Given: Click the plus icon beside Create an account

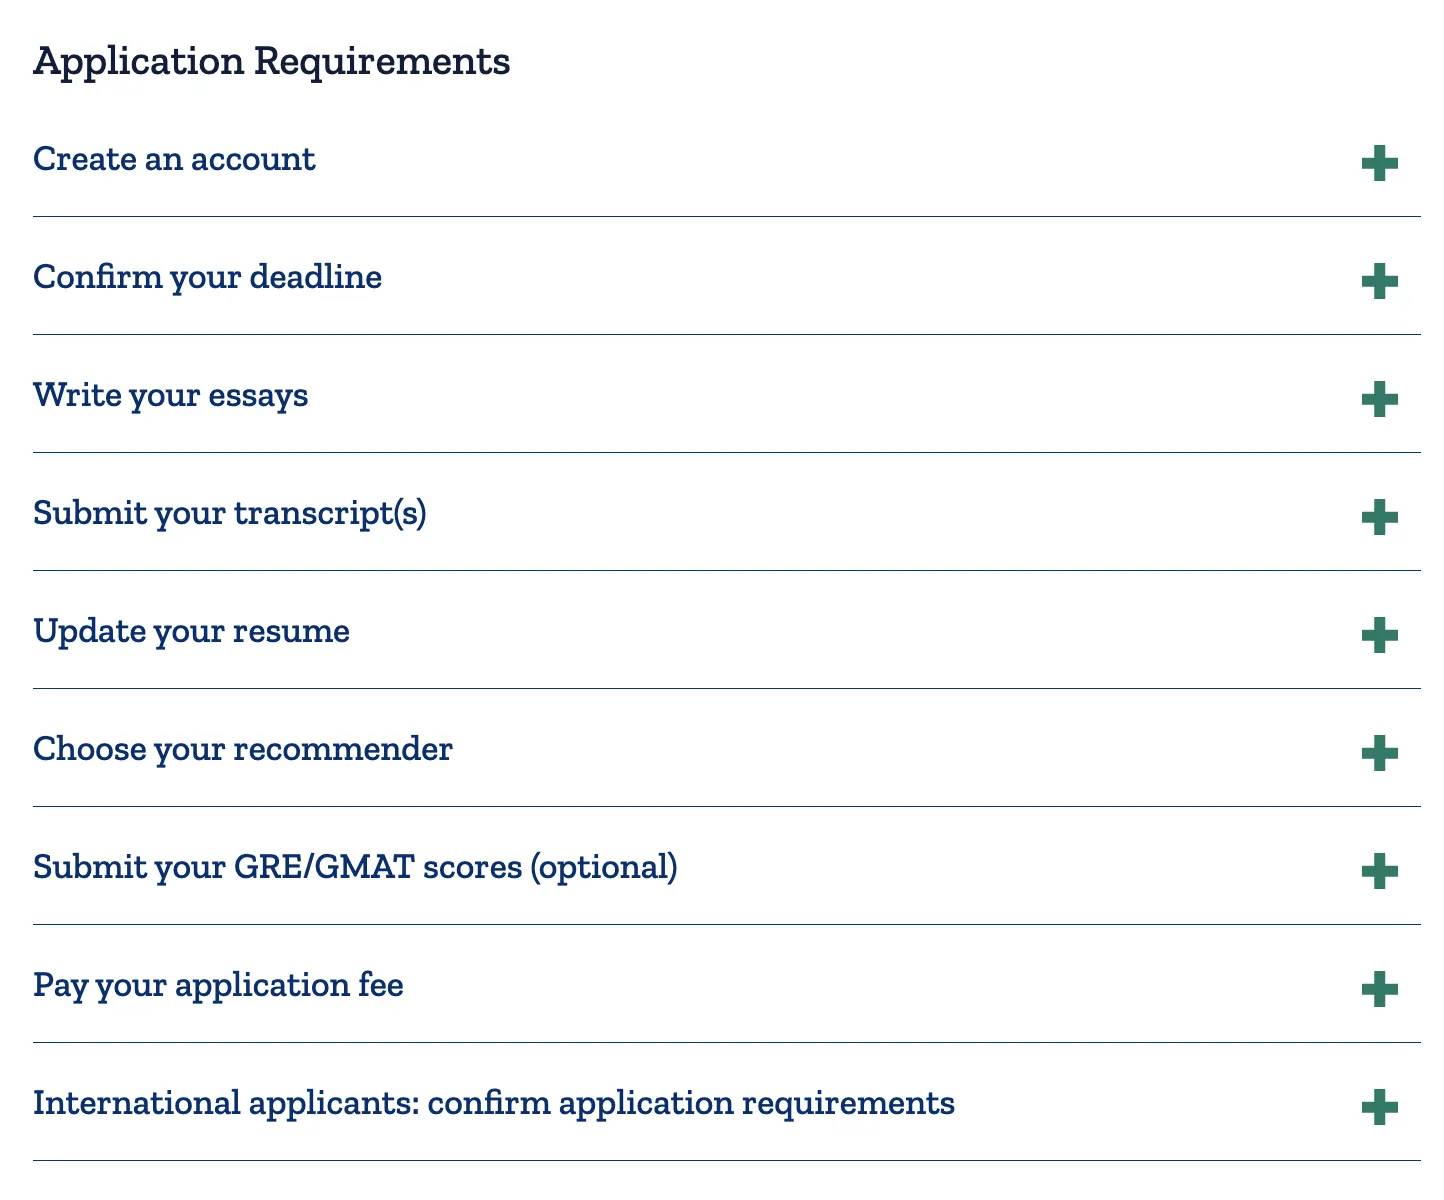Looking at the screenshot, I should click(x=1379, y=163).
